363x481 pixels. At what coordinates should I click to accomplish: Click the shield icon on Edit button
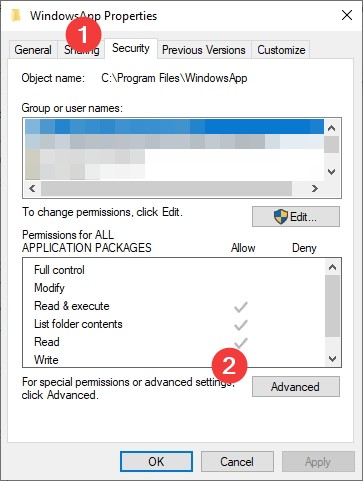coord(281,217)
